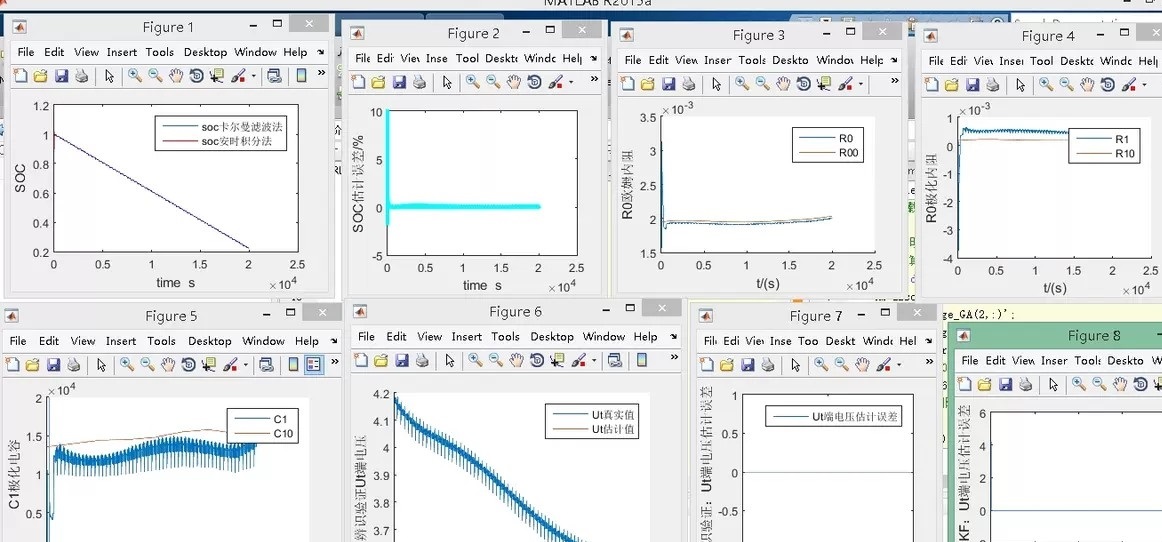This screenshot has height=542, width=1162.
Task: Select Brush data tool in Figure 1
Action: [239, 76]
